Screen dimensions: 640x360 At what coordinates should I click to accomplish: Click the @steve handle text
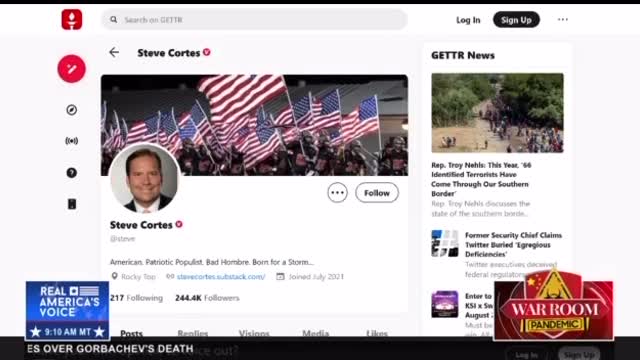(x=122, y=239)
